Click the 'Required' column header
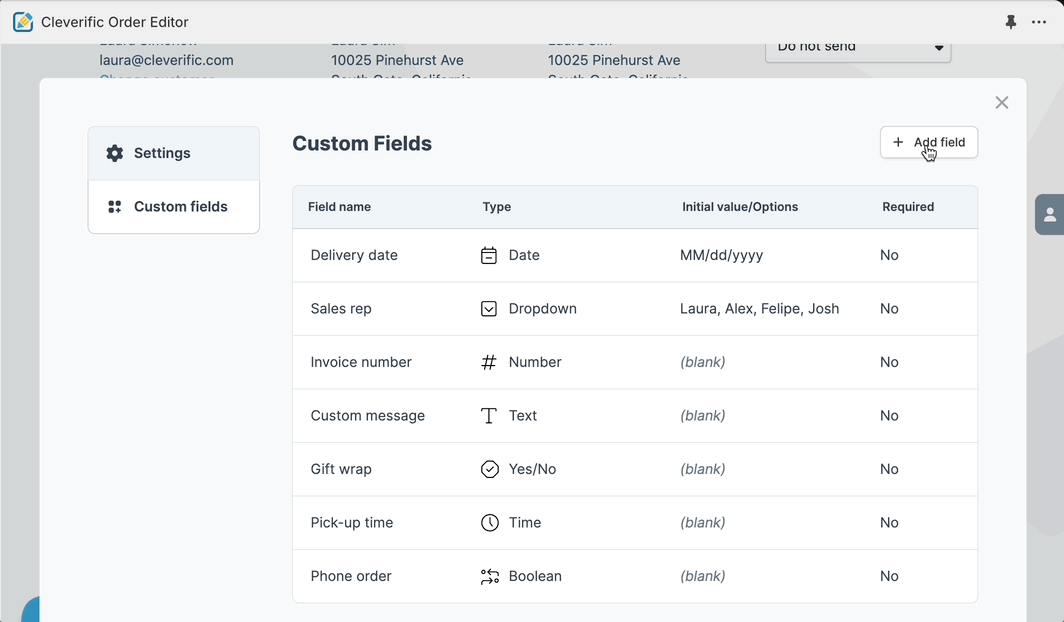Image resolution: width=1064 pixels, height=622 pixels. pyautogui.click(x=908, y=207)
